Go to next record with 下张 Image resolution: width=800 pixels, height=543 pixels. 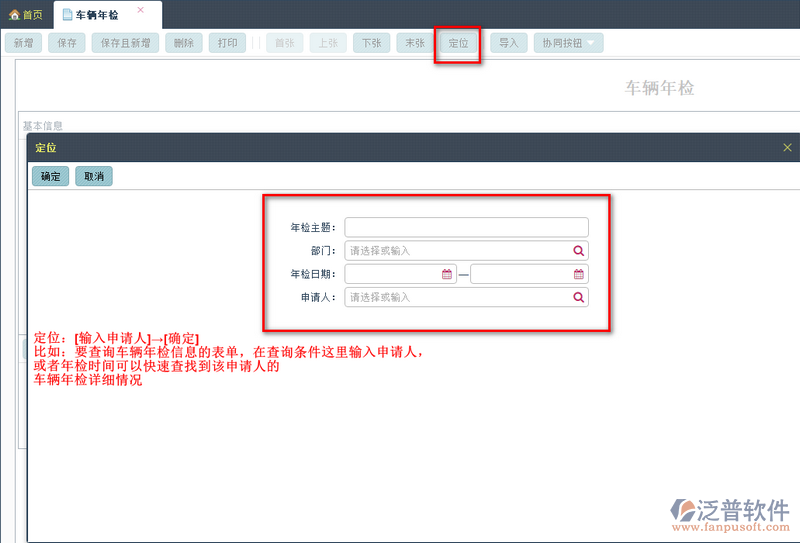click(x=371, y=43)
